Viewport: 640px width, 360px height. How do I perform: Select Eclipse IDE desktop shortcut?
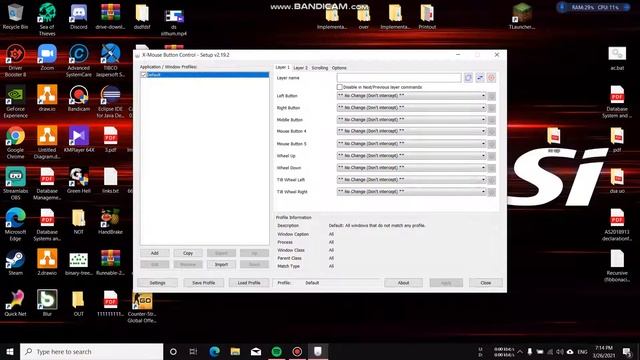[110, 102]
